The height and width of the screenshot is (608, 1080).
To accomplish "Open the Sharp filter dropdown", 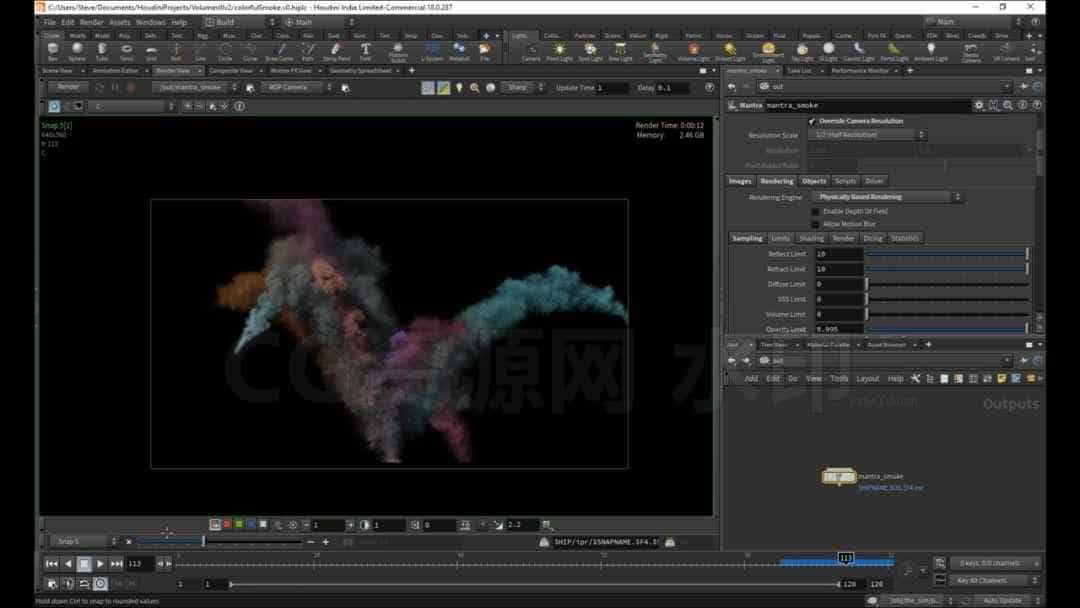I will [523, 87].
